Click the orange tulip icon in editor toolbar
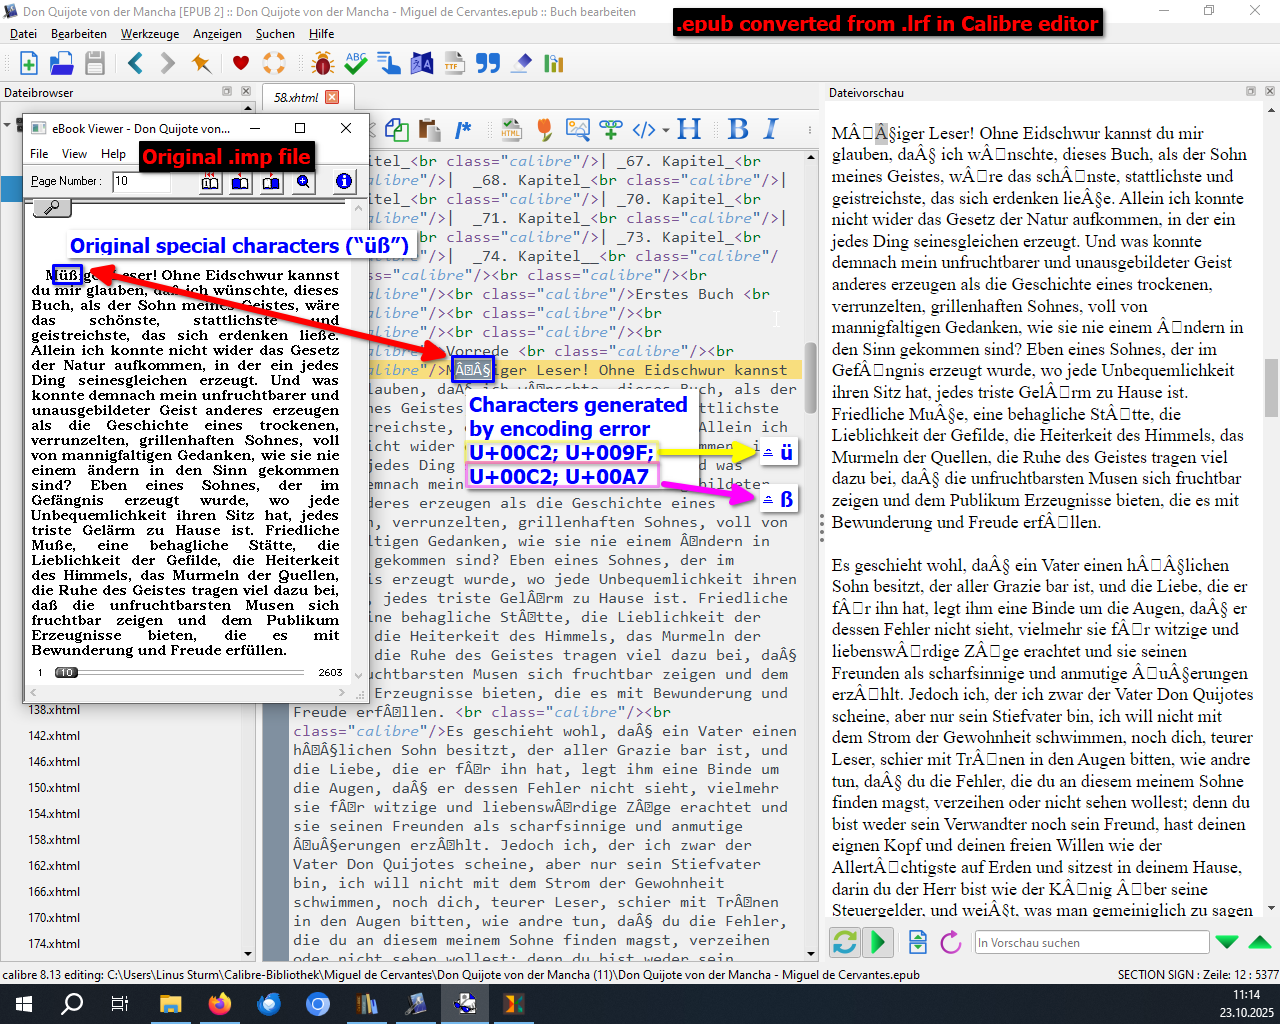The image size is (1280, 1024). click(x=545, y=129)
